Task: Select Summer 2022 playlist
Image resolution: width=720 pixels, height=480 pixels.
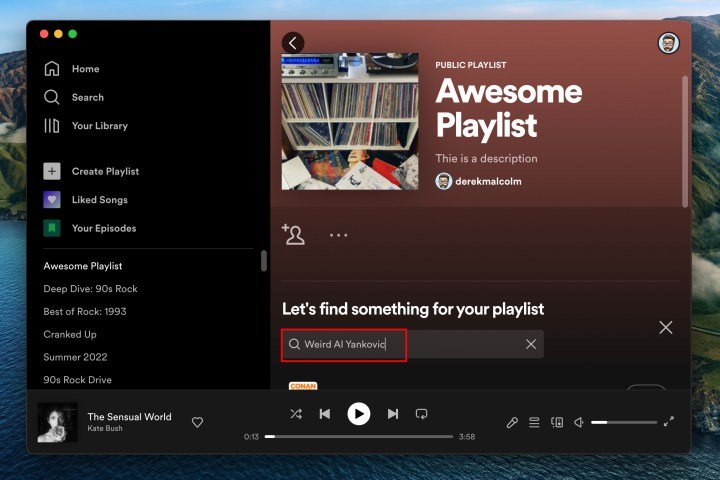Action: coord(75,357)
